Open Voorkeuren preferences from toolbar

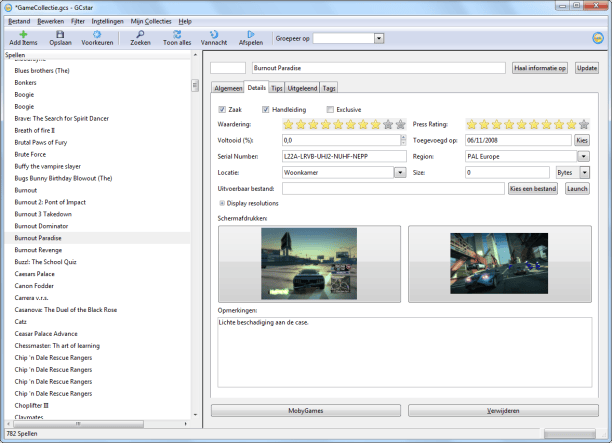click(x=96, y=34)
